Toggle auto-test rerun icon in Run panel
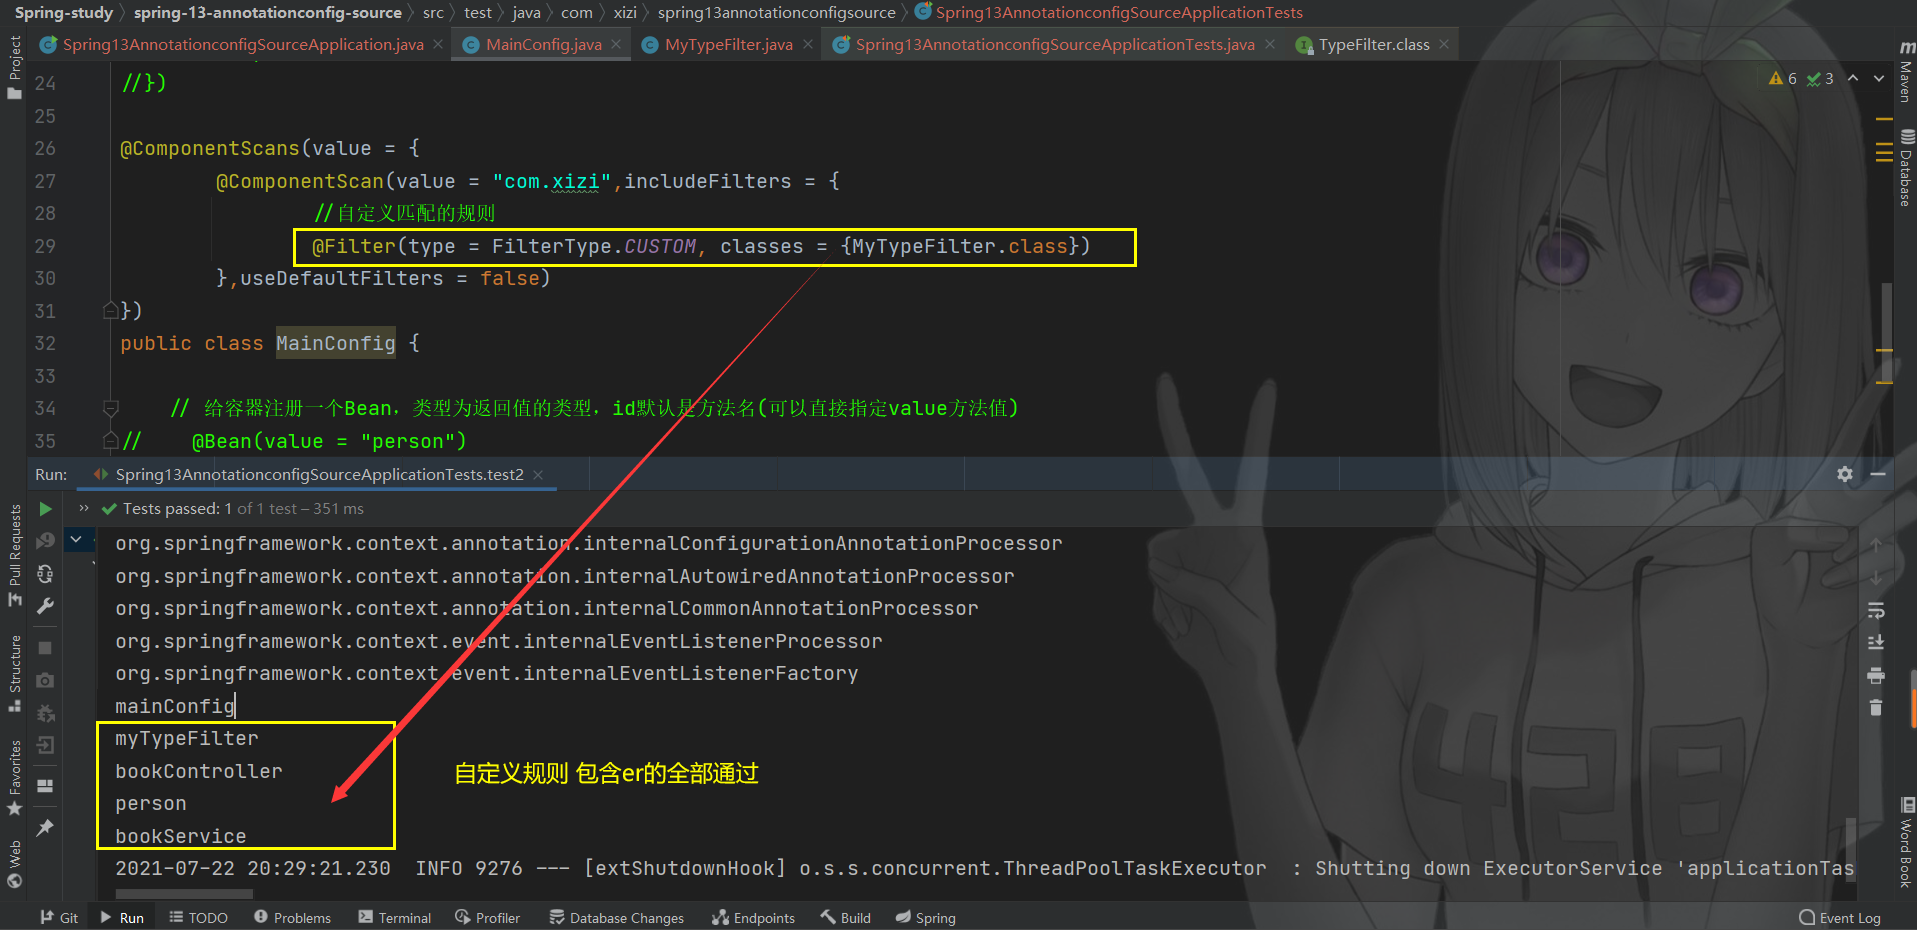Viewport: 1917px width, 930px height. 45,574
